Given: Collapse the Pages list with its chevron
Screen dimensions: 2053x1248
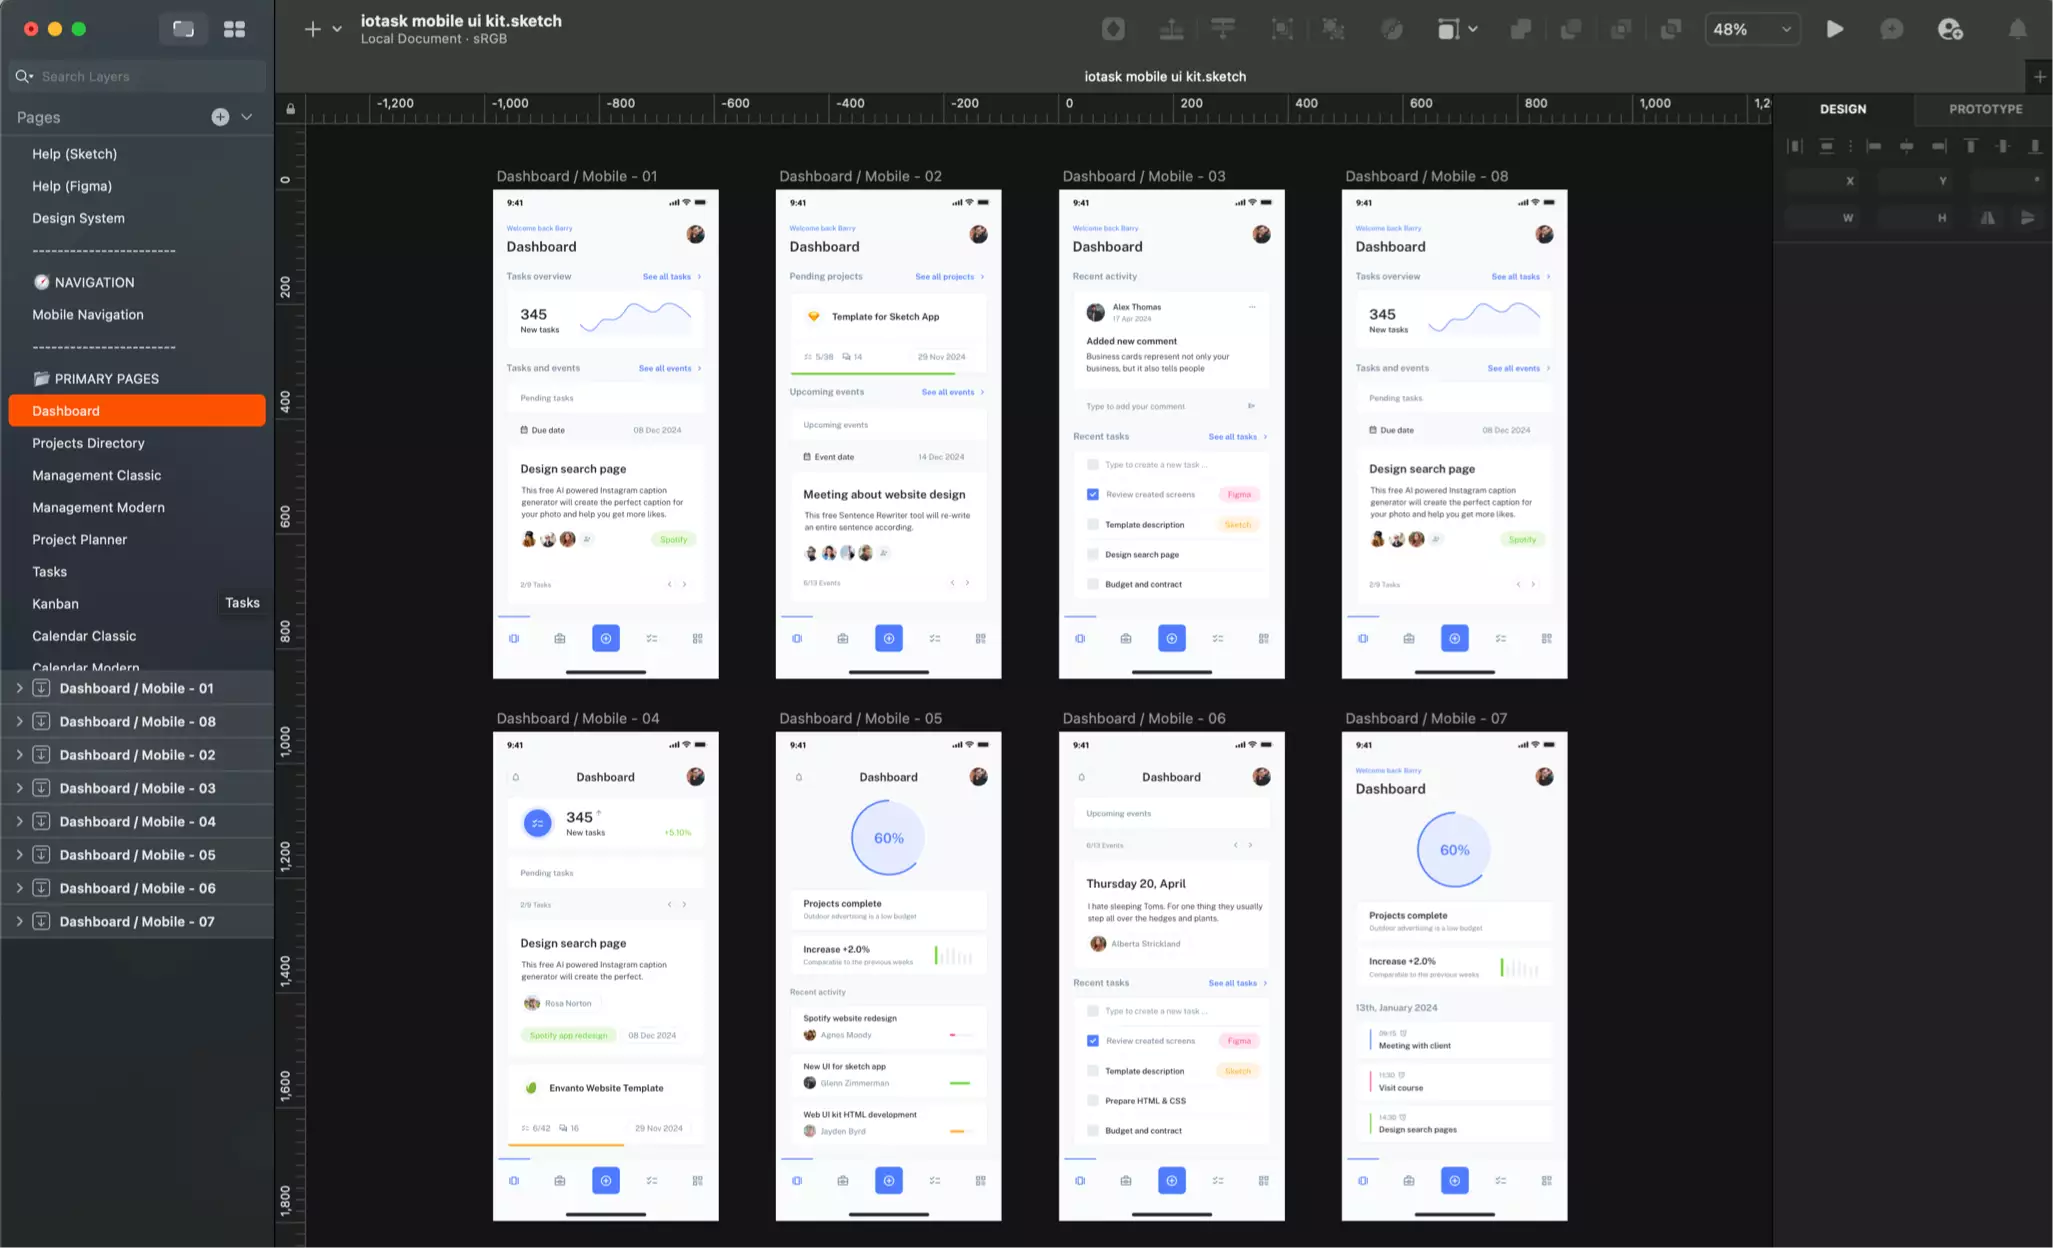Looking at the screenshot, I should tap(246, 117).
